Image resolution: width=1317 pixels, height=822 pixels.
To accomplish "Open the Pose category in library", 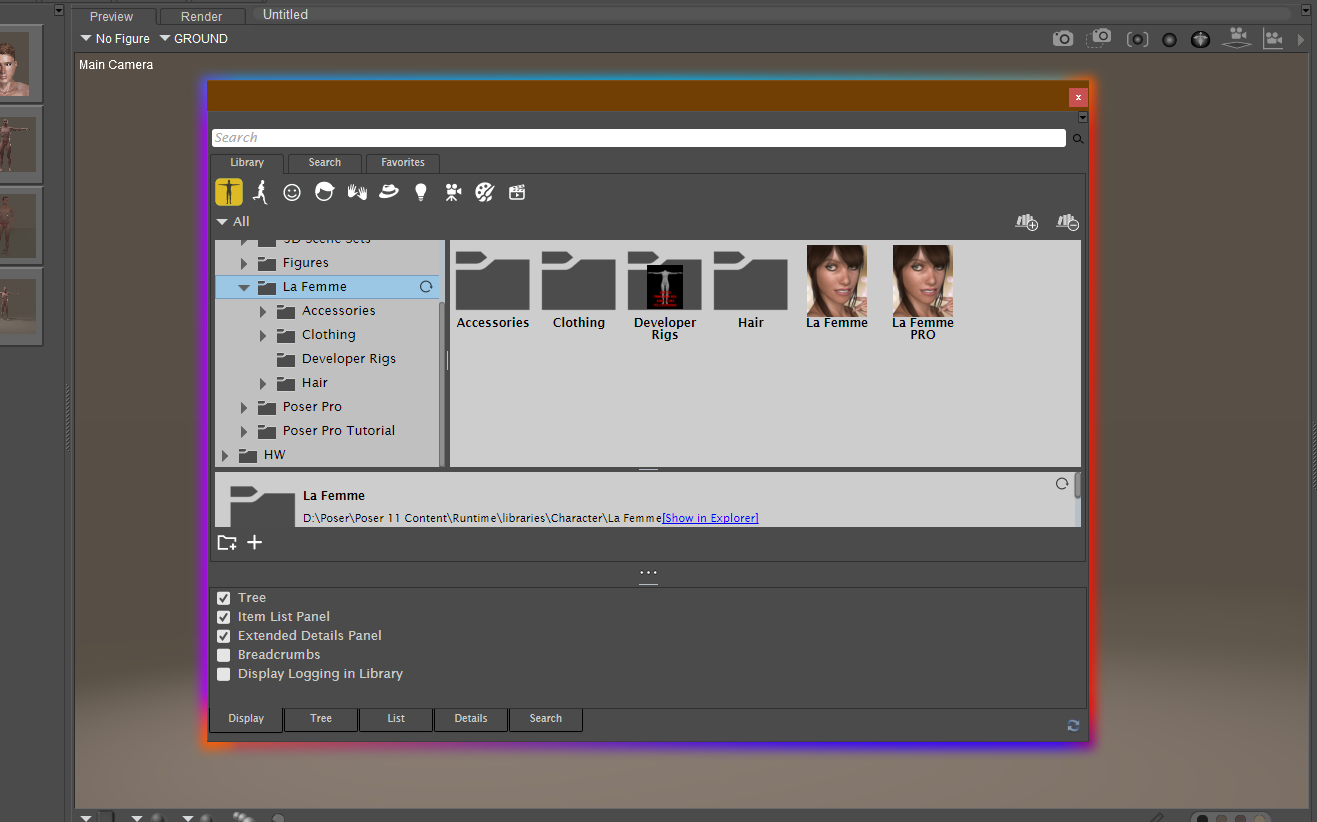I will (x=261, y=192).
